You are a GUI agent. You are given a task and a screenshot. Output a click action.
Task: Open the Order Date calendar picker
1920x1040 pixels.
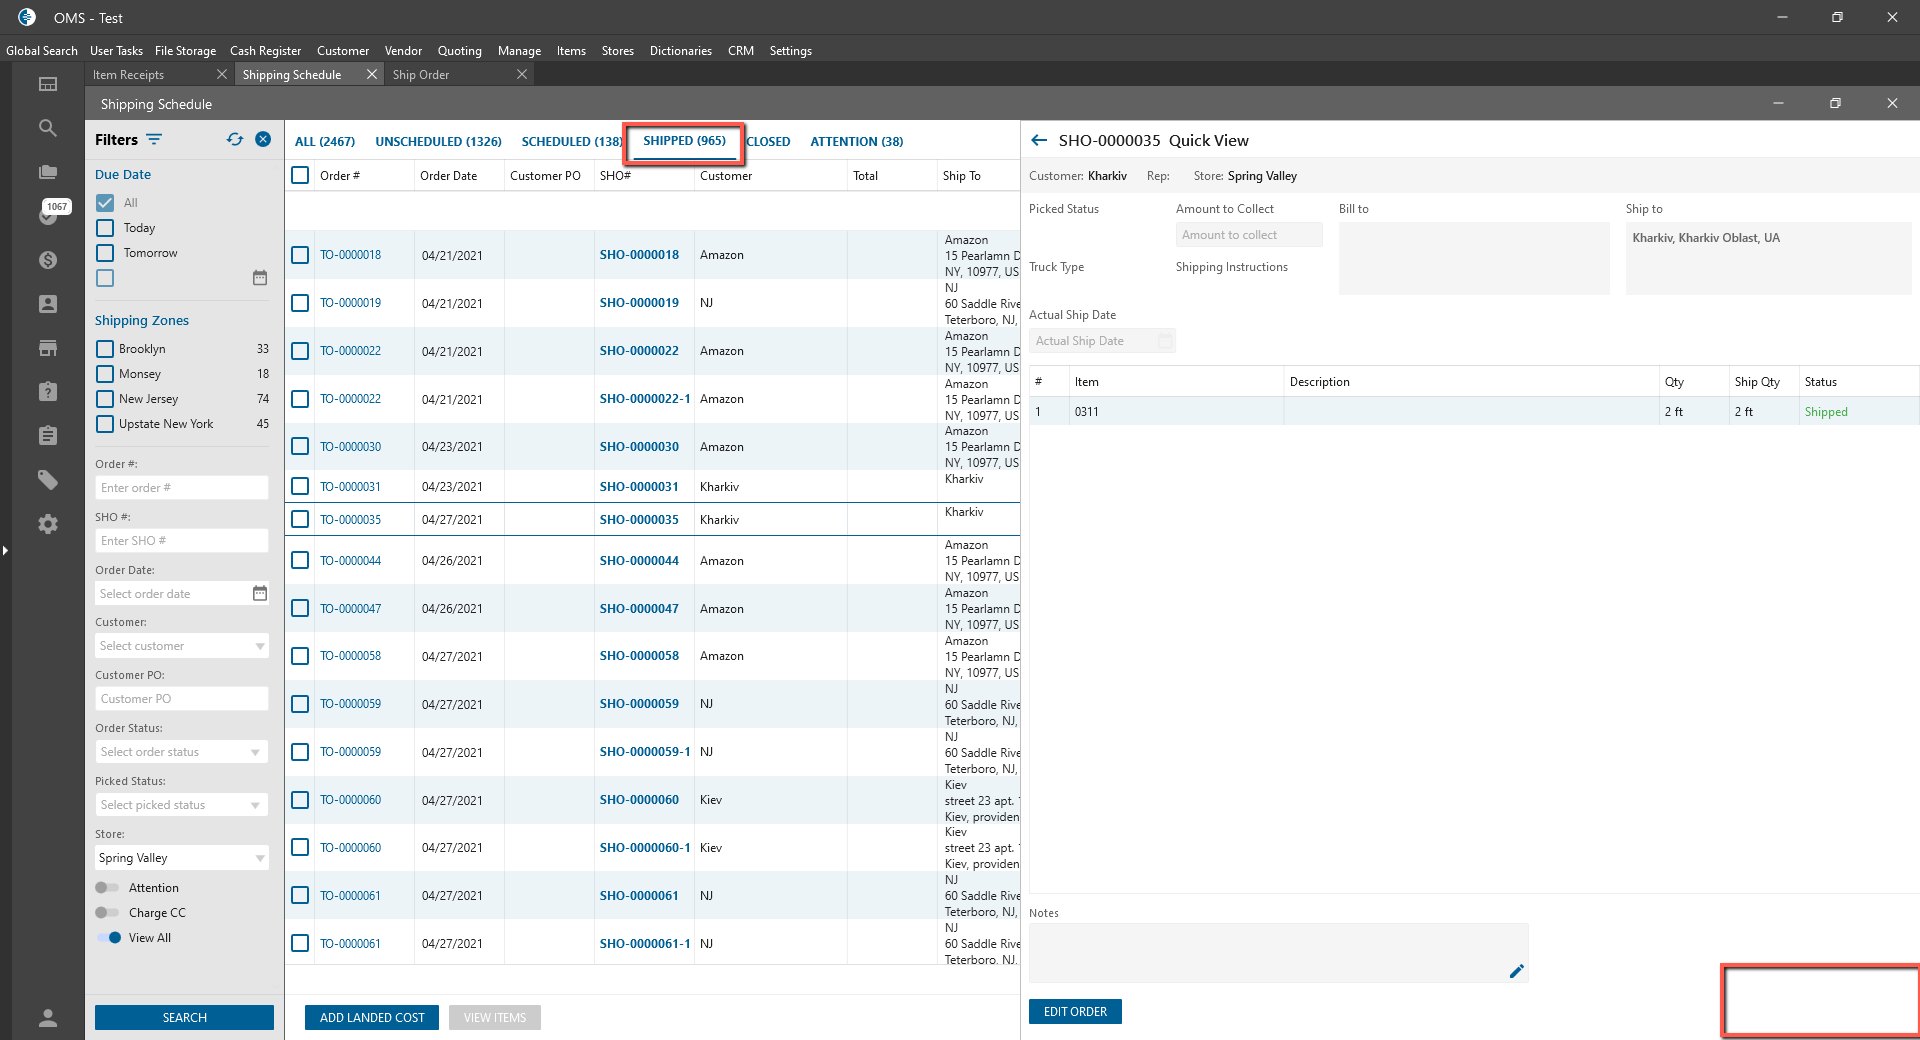click(260, 594)
